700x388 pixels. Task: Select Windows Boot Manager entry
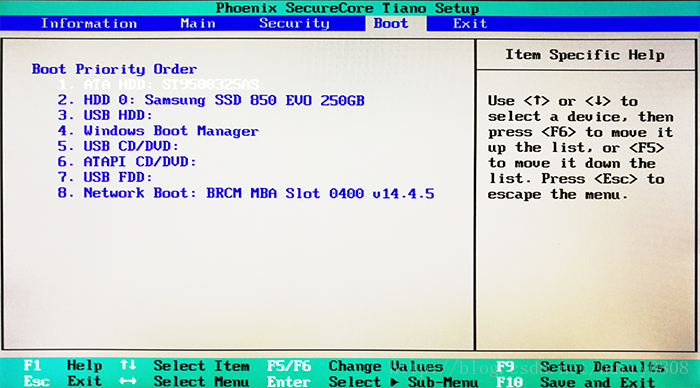click(x=158, y=131)
